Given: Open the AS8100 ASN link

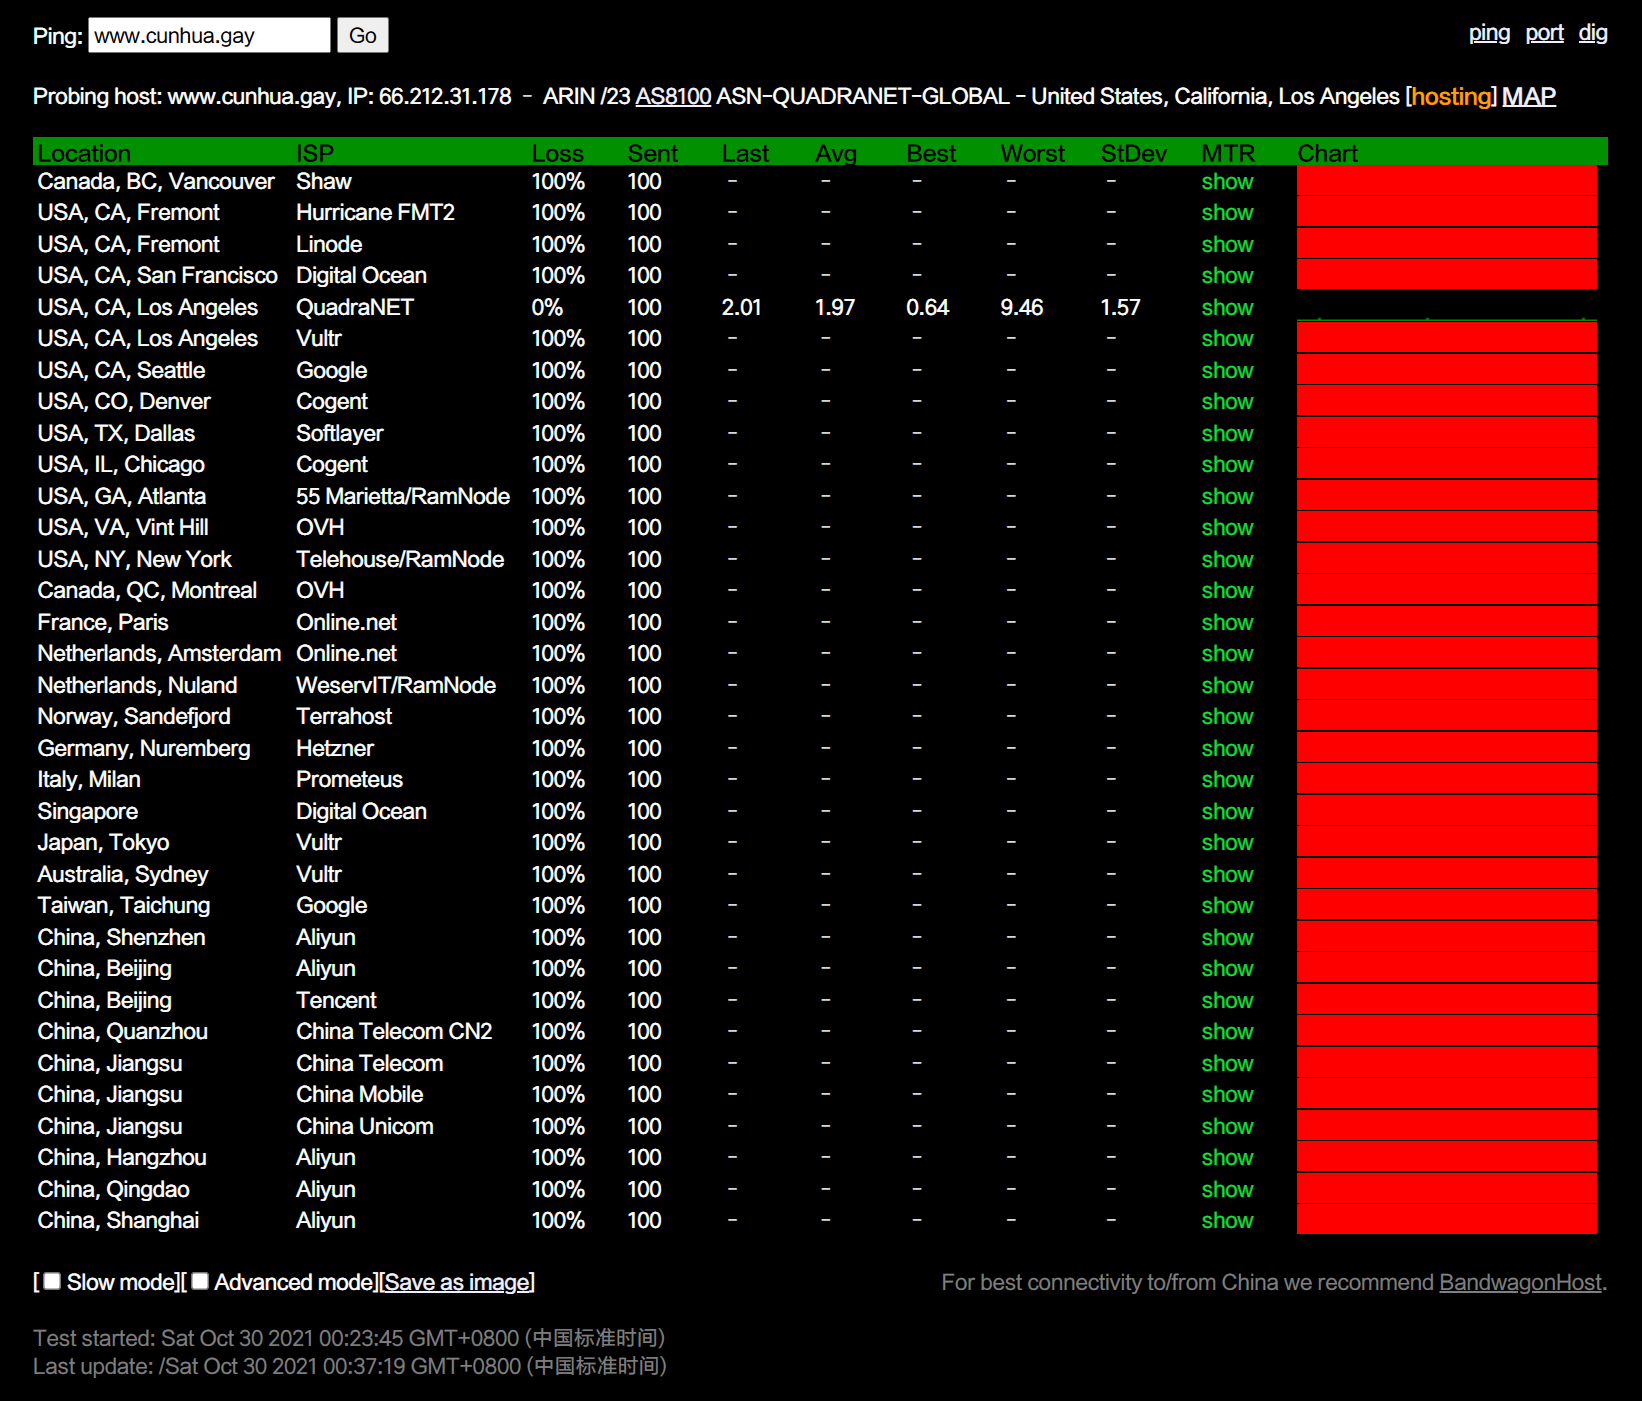Looking at the screenshot, I should (x=673, y=96).
